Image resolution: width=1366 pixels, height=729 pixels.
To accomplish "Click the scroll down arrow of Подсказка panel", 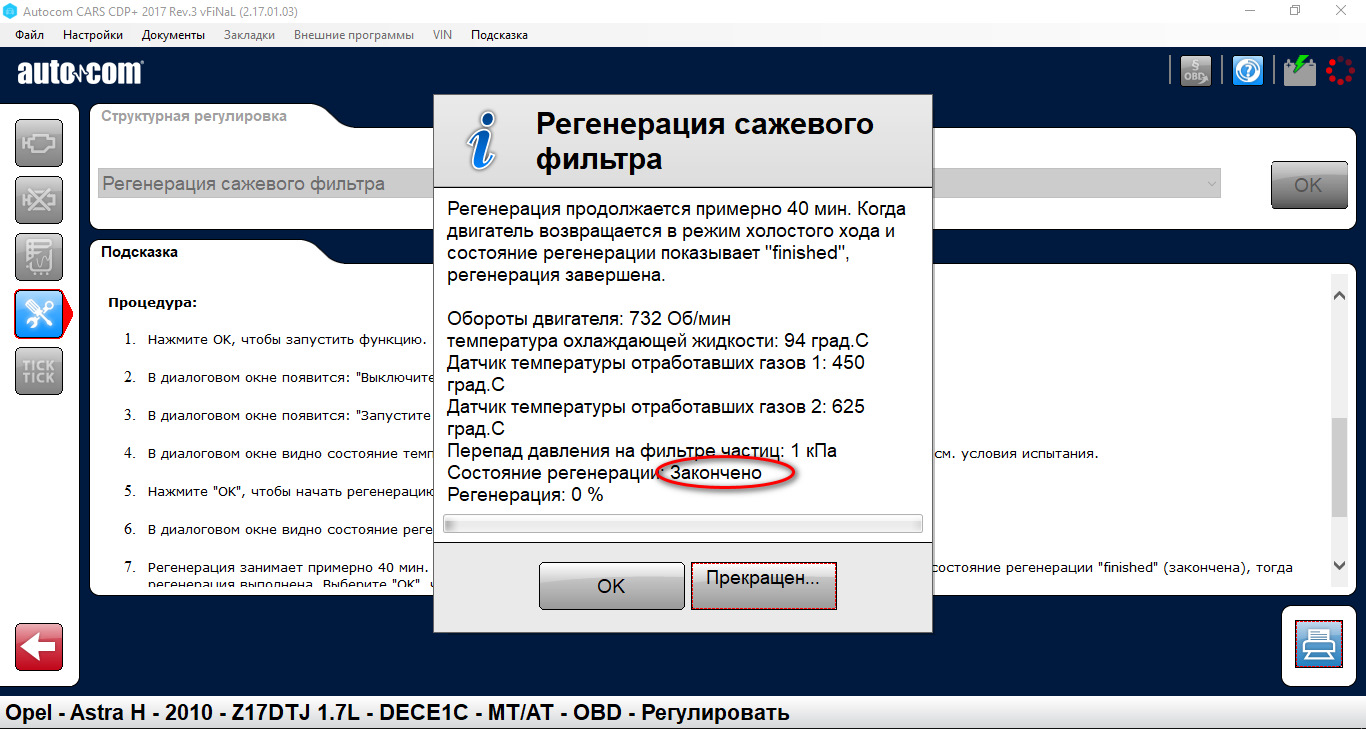I will tap(1340, 566).
